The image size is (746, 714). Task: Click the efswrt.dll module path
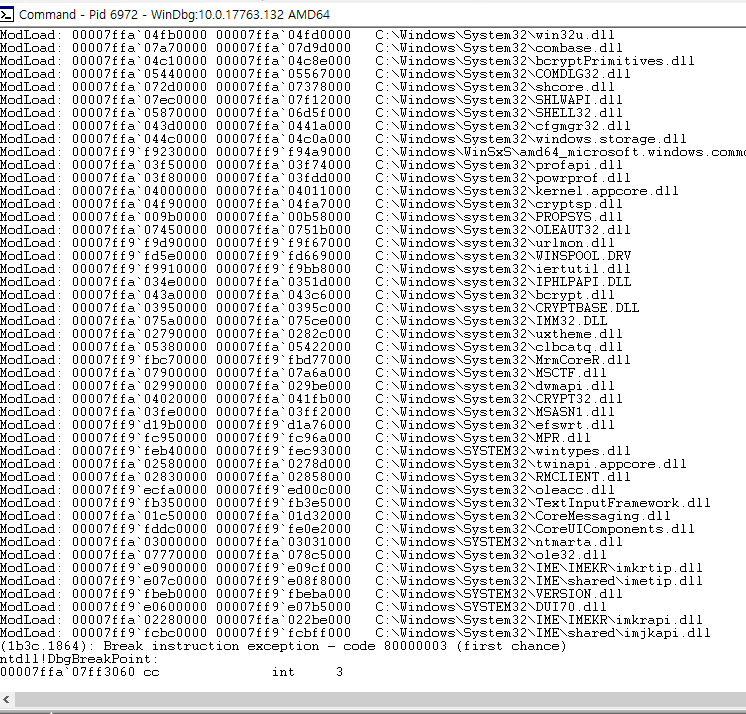[495, 425]
